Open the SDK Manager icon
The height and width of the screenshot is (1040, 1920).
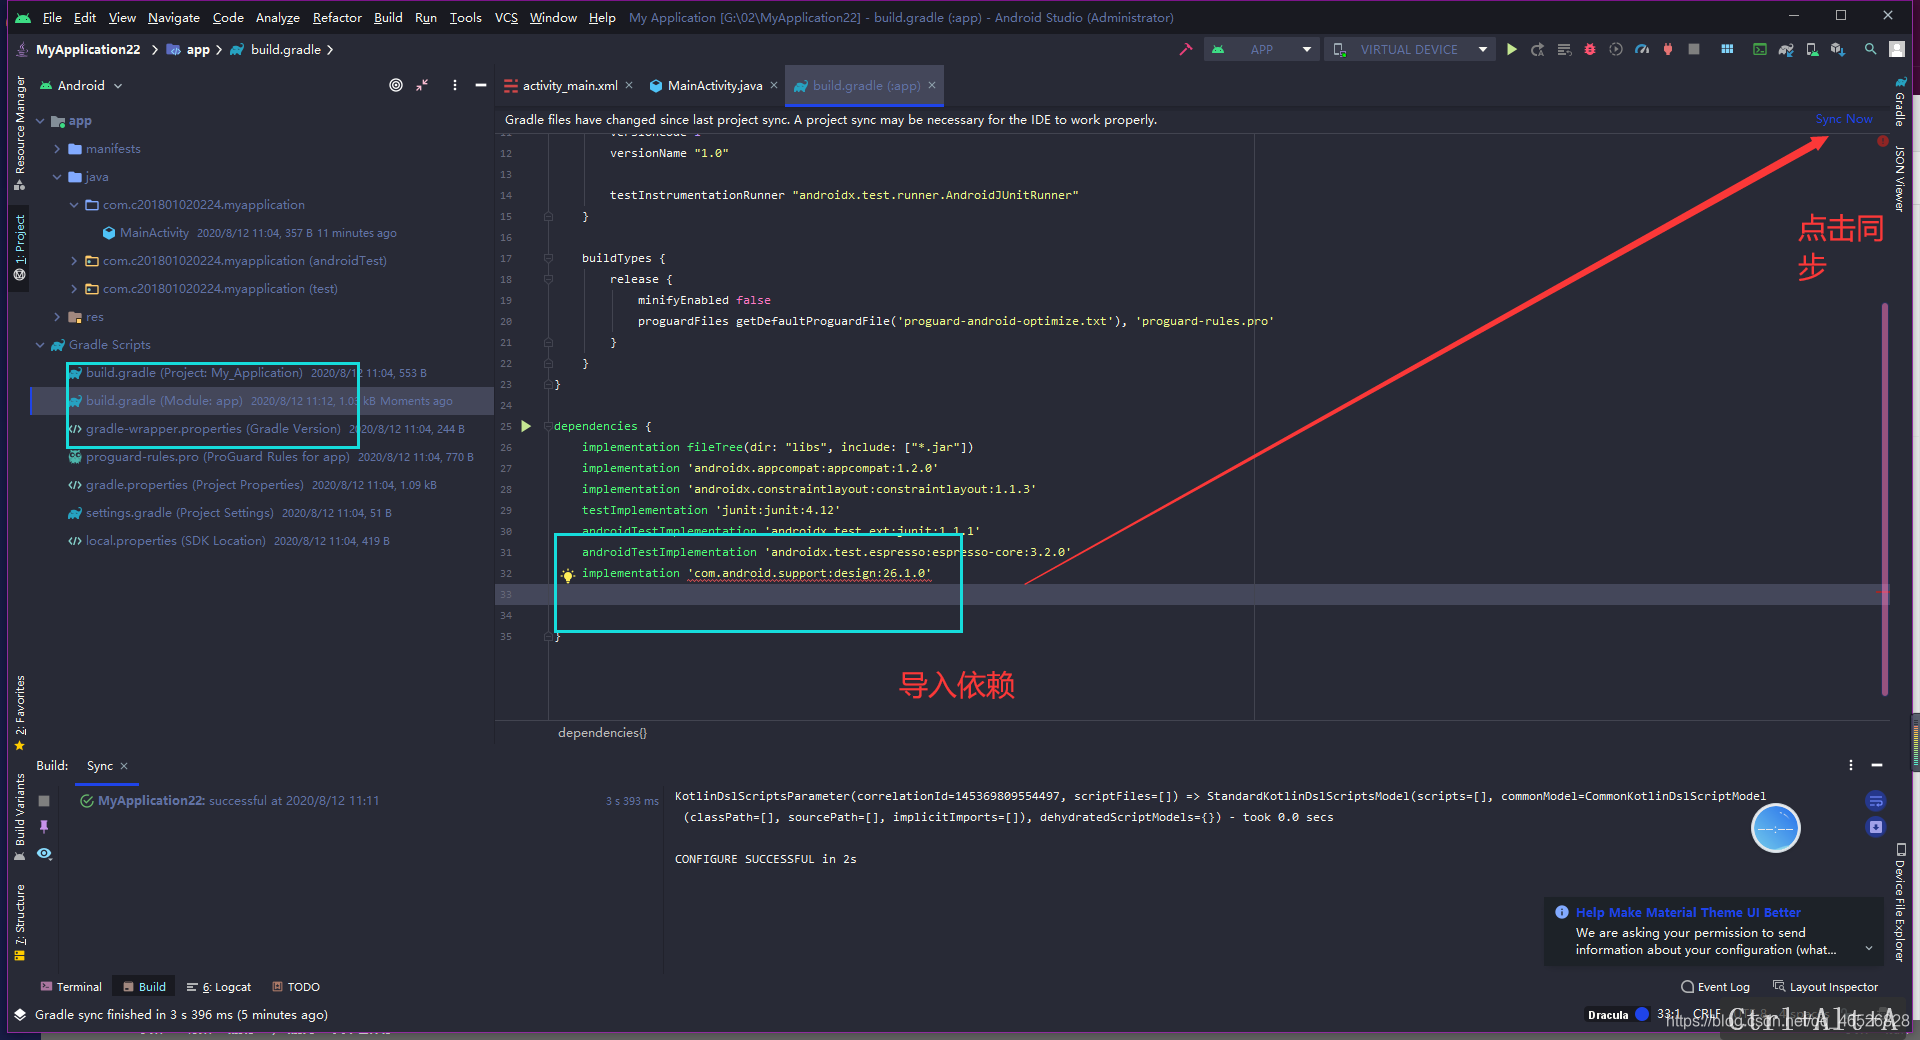(1838, 49)
